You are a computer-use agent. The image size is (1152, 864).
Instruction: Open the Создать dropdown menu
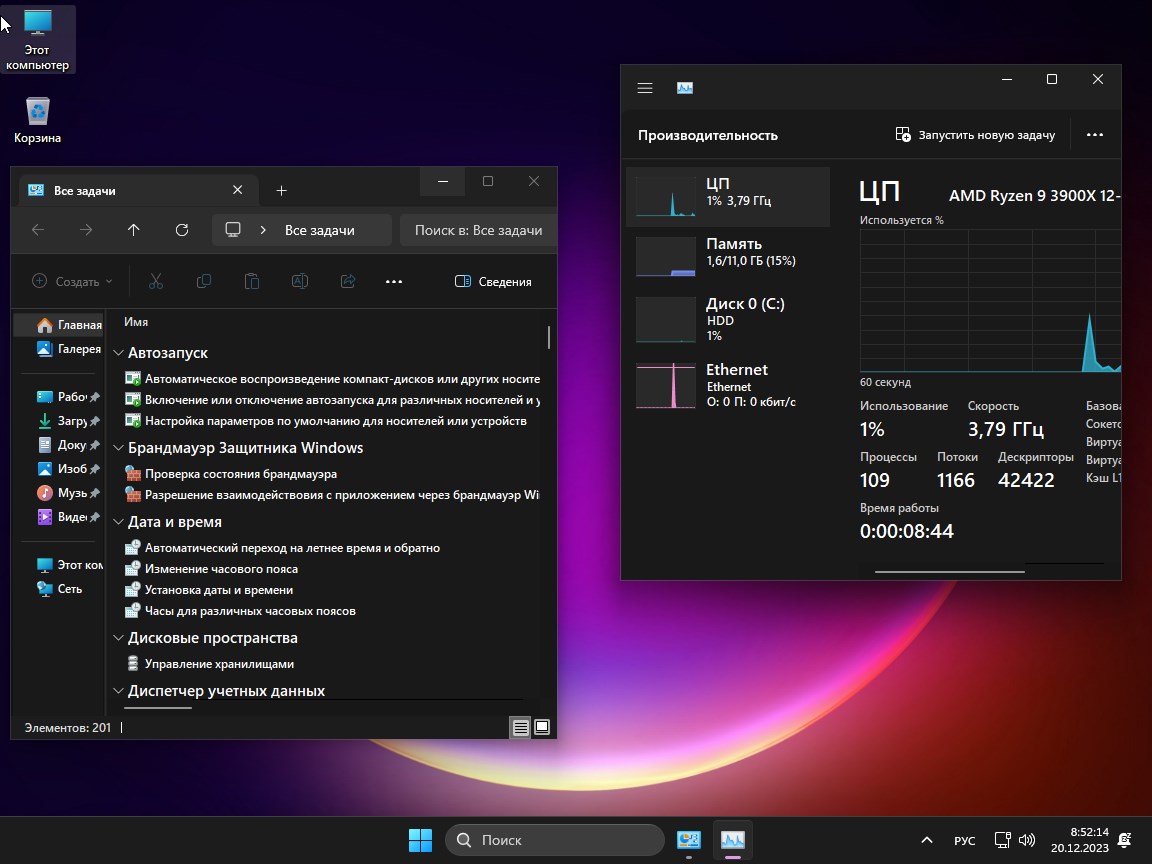tap(72, 282)
